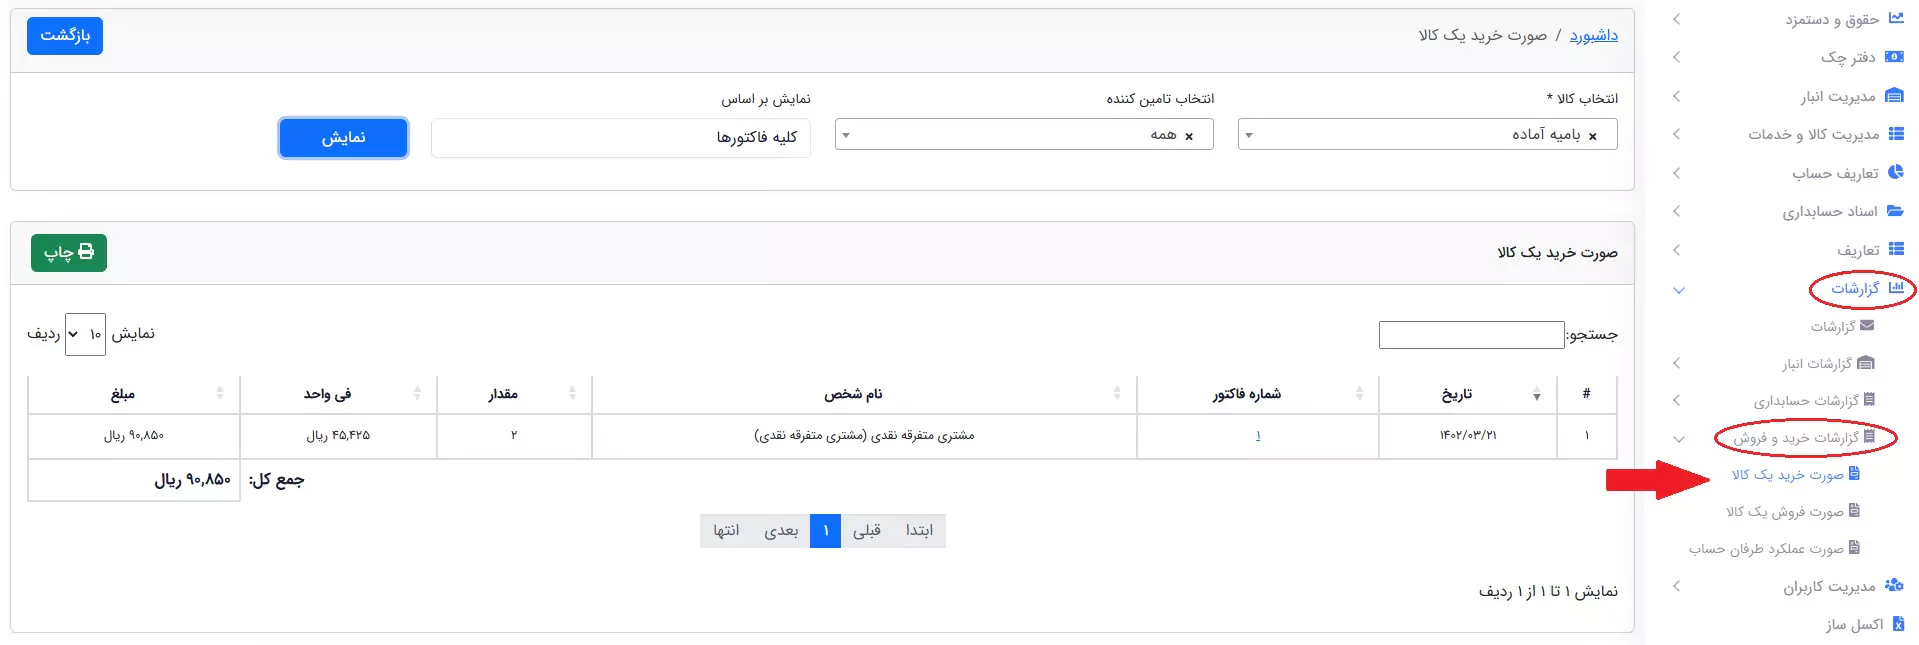This screenshot has width=1919, height=645.
Task: Click the بازگشت back button
Action: pos(65,36)
